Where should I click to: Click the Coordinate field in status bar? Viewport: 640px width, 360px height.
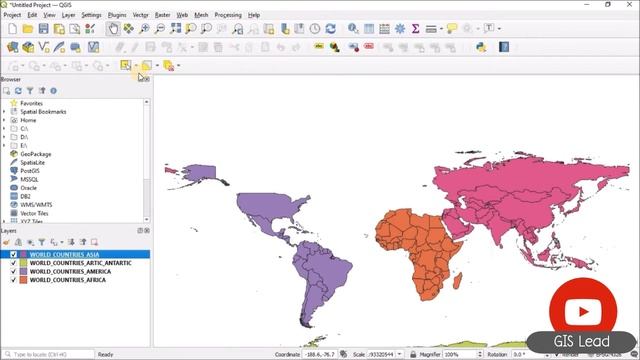coord(320,354)
